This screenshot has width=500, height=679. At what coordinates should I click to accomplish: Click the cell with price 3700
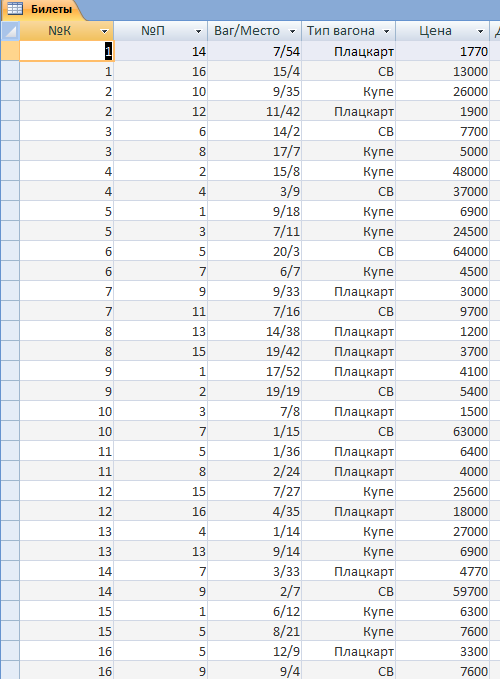[442, 351]
